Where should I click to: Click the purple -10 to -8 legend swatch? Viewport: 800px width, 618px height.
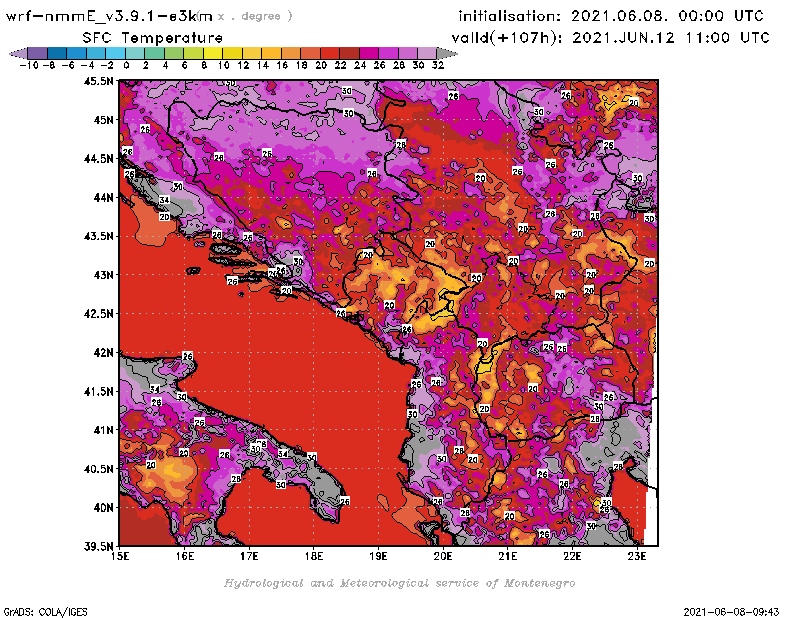pos(38,53)
